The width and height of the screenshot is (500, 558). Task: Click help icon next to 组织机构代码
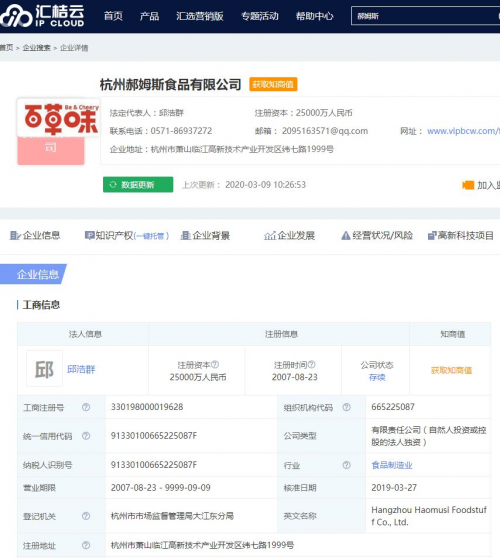(346, 407)
